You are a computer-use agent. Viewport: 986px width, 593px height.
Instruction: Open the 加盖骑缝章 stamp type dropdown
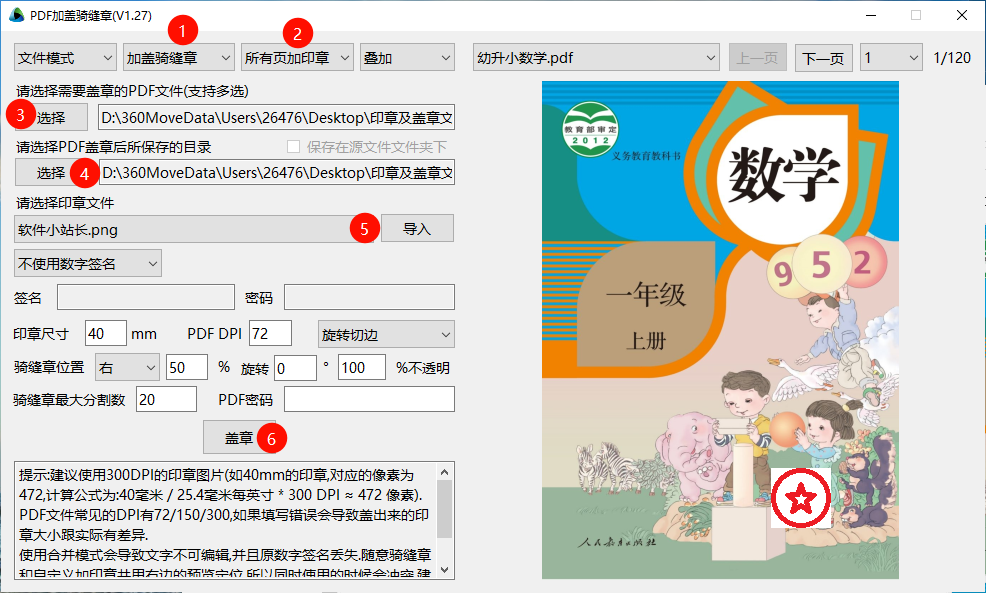pos(179,58)
